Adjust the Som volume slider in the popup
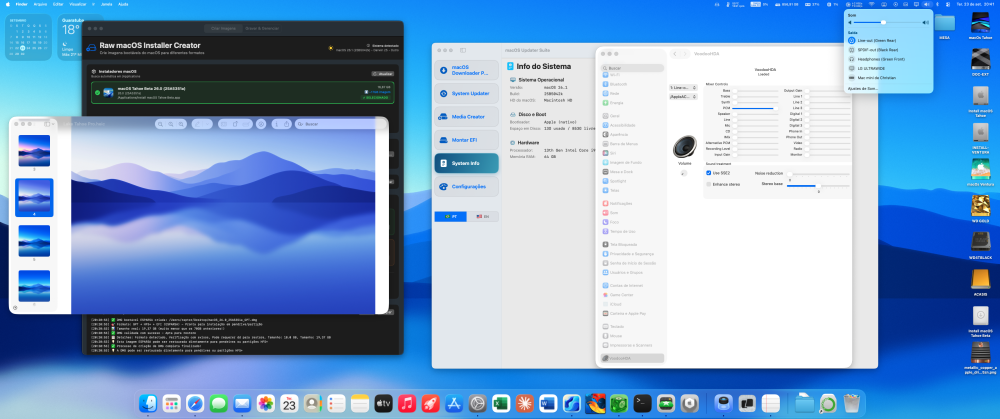 coord(888,22)
